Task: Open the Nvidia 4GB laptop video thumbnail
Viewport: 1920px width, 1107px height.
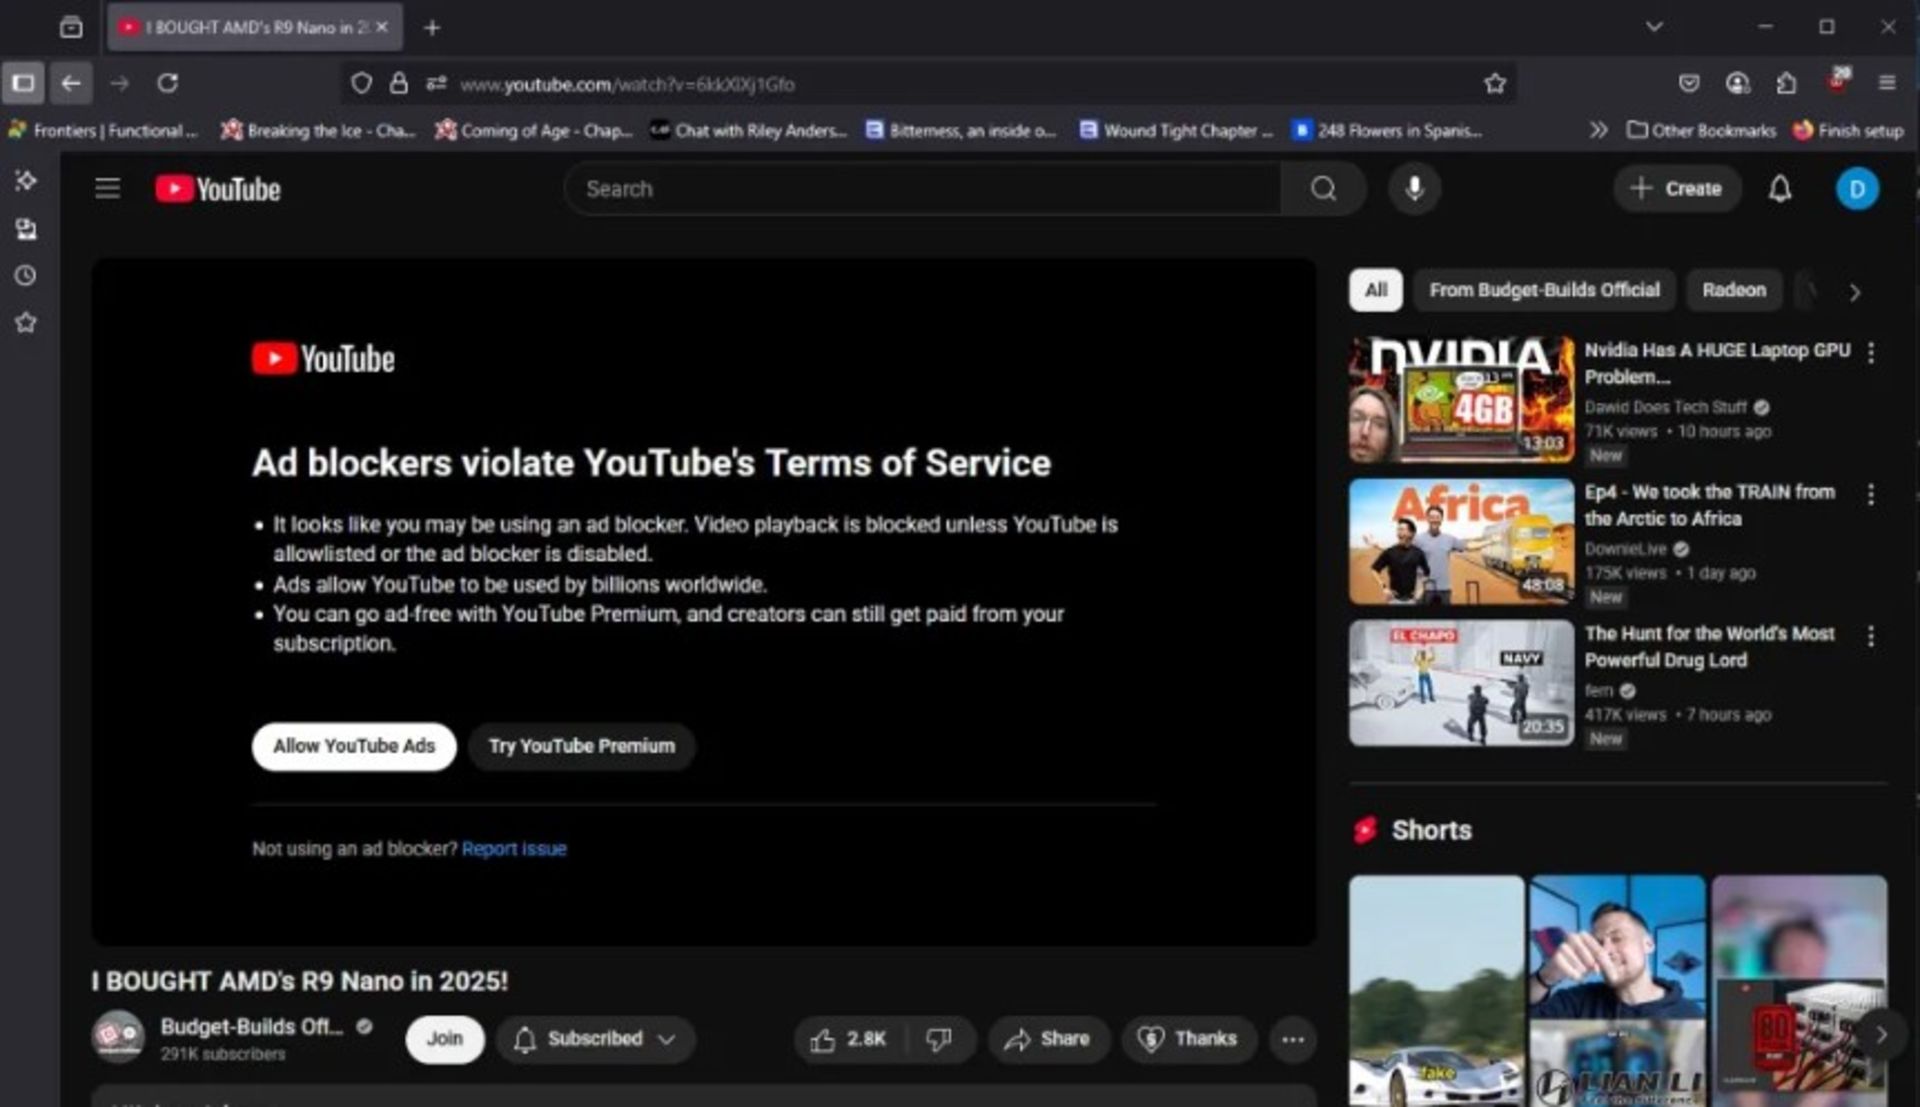Action: pos(1461,400)
